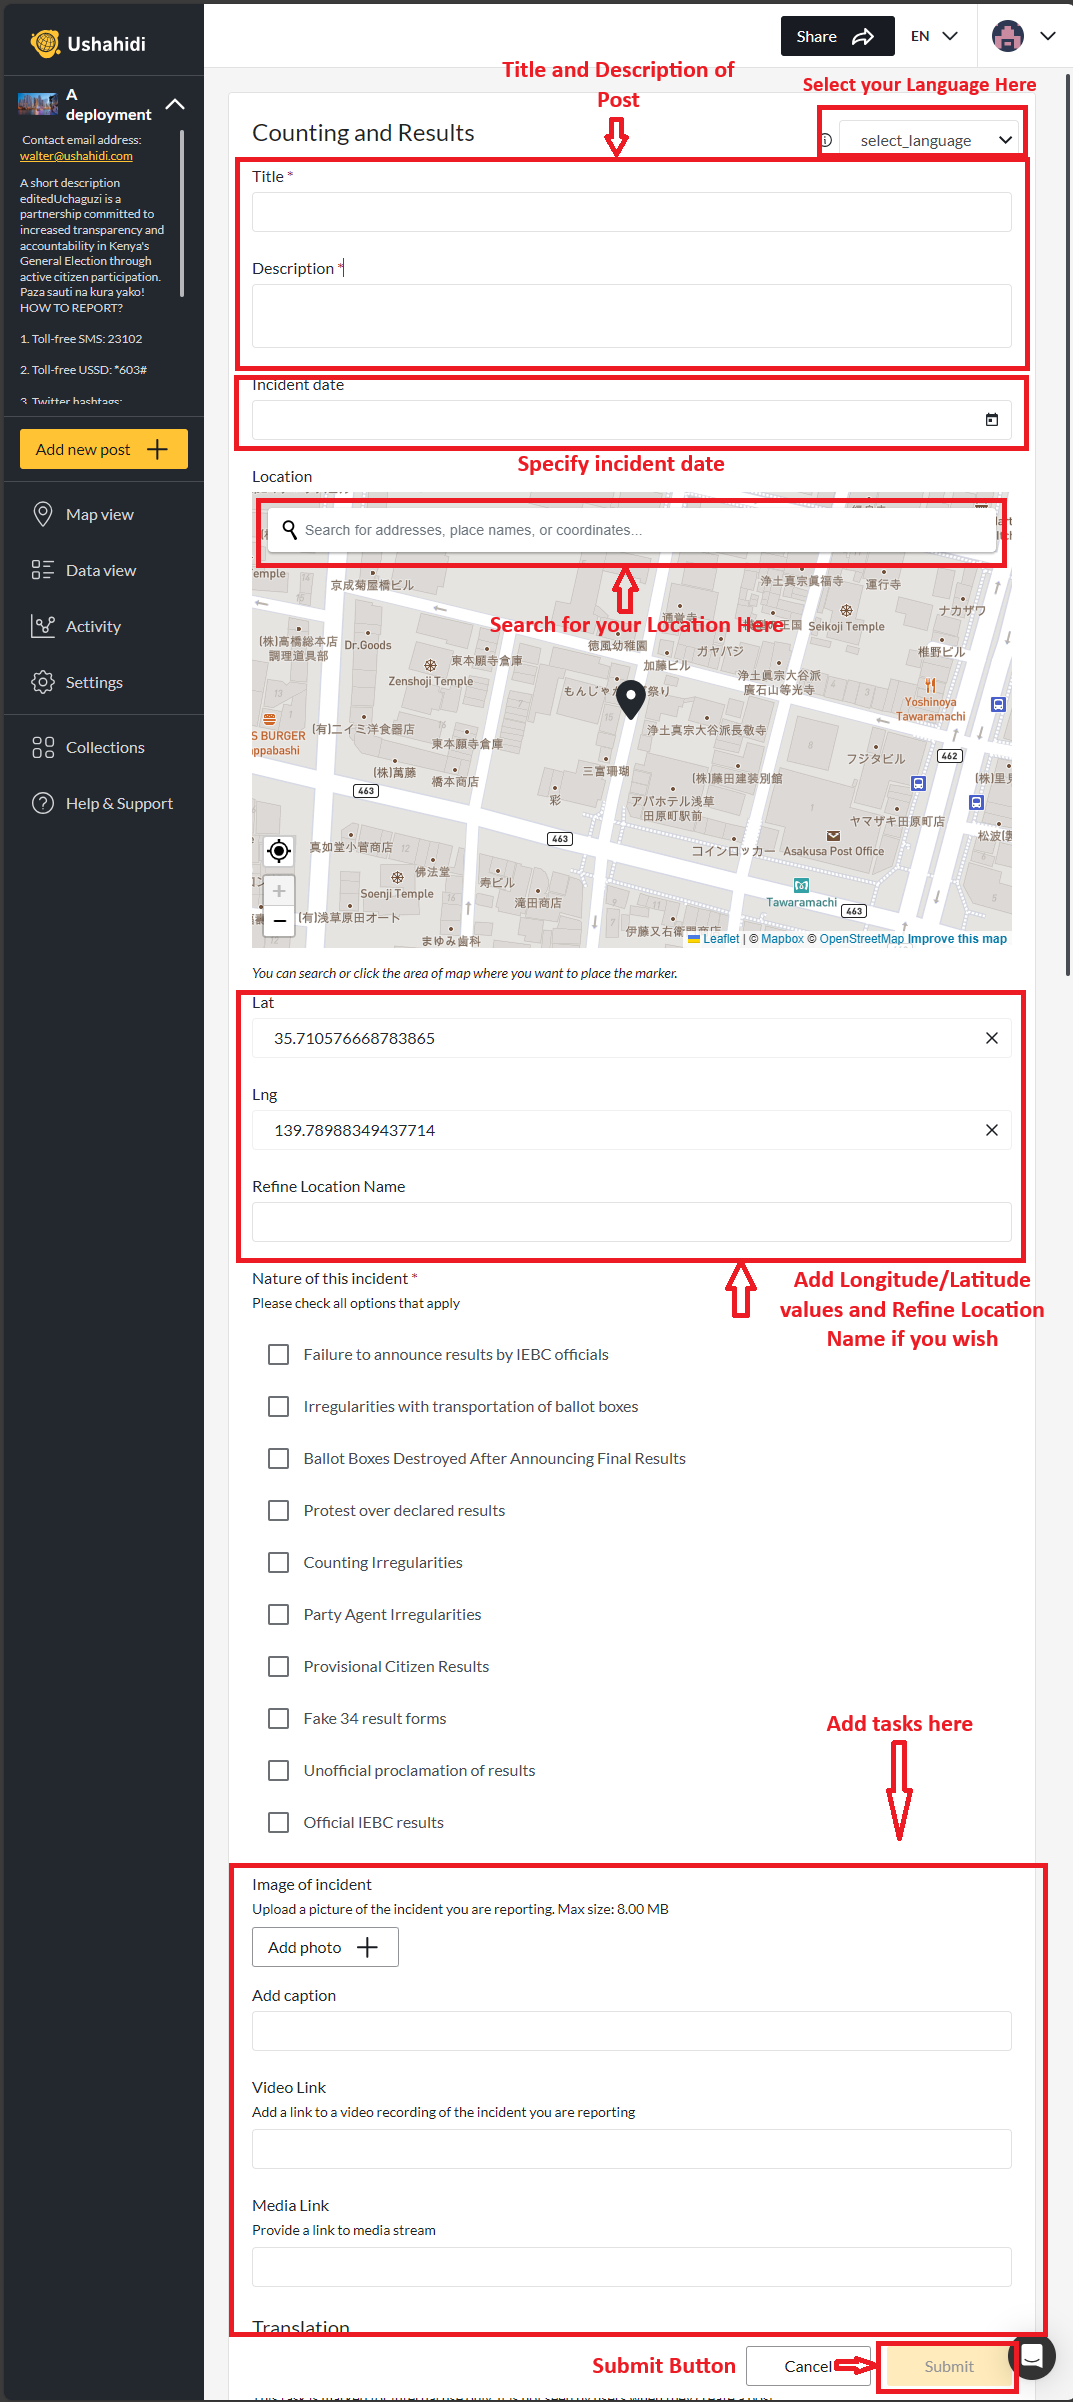Check Ballot Boxes Destroyed After Announcing Results
The image size is (1073, 2402).
(x=279, y=1458)
